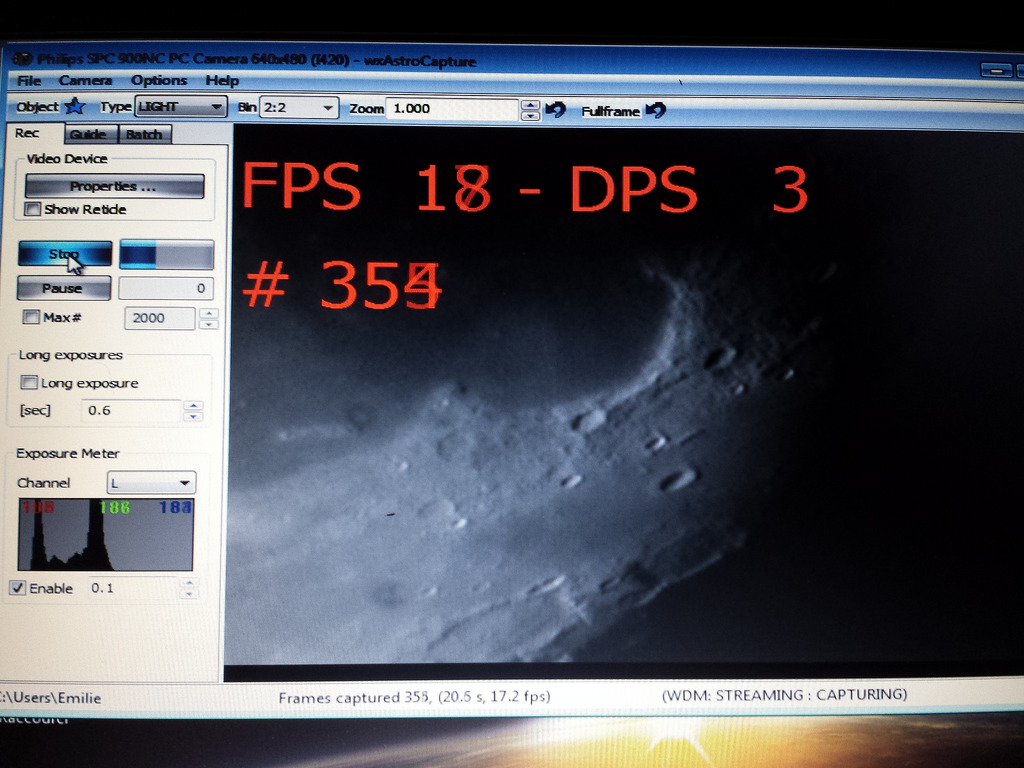Uncheck the exposure meter Enable checkbox
This screenshot has width=1024, height=768.
point(18,588)
